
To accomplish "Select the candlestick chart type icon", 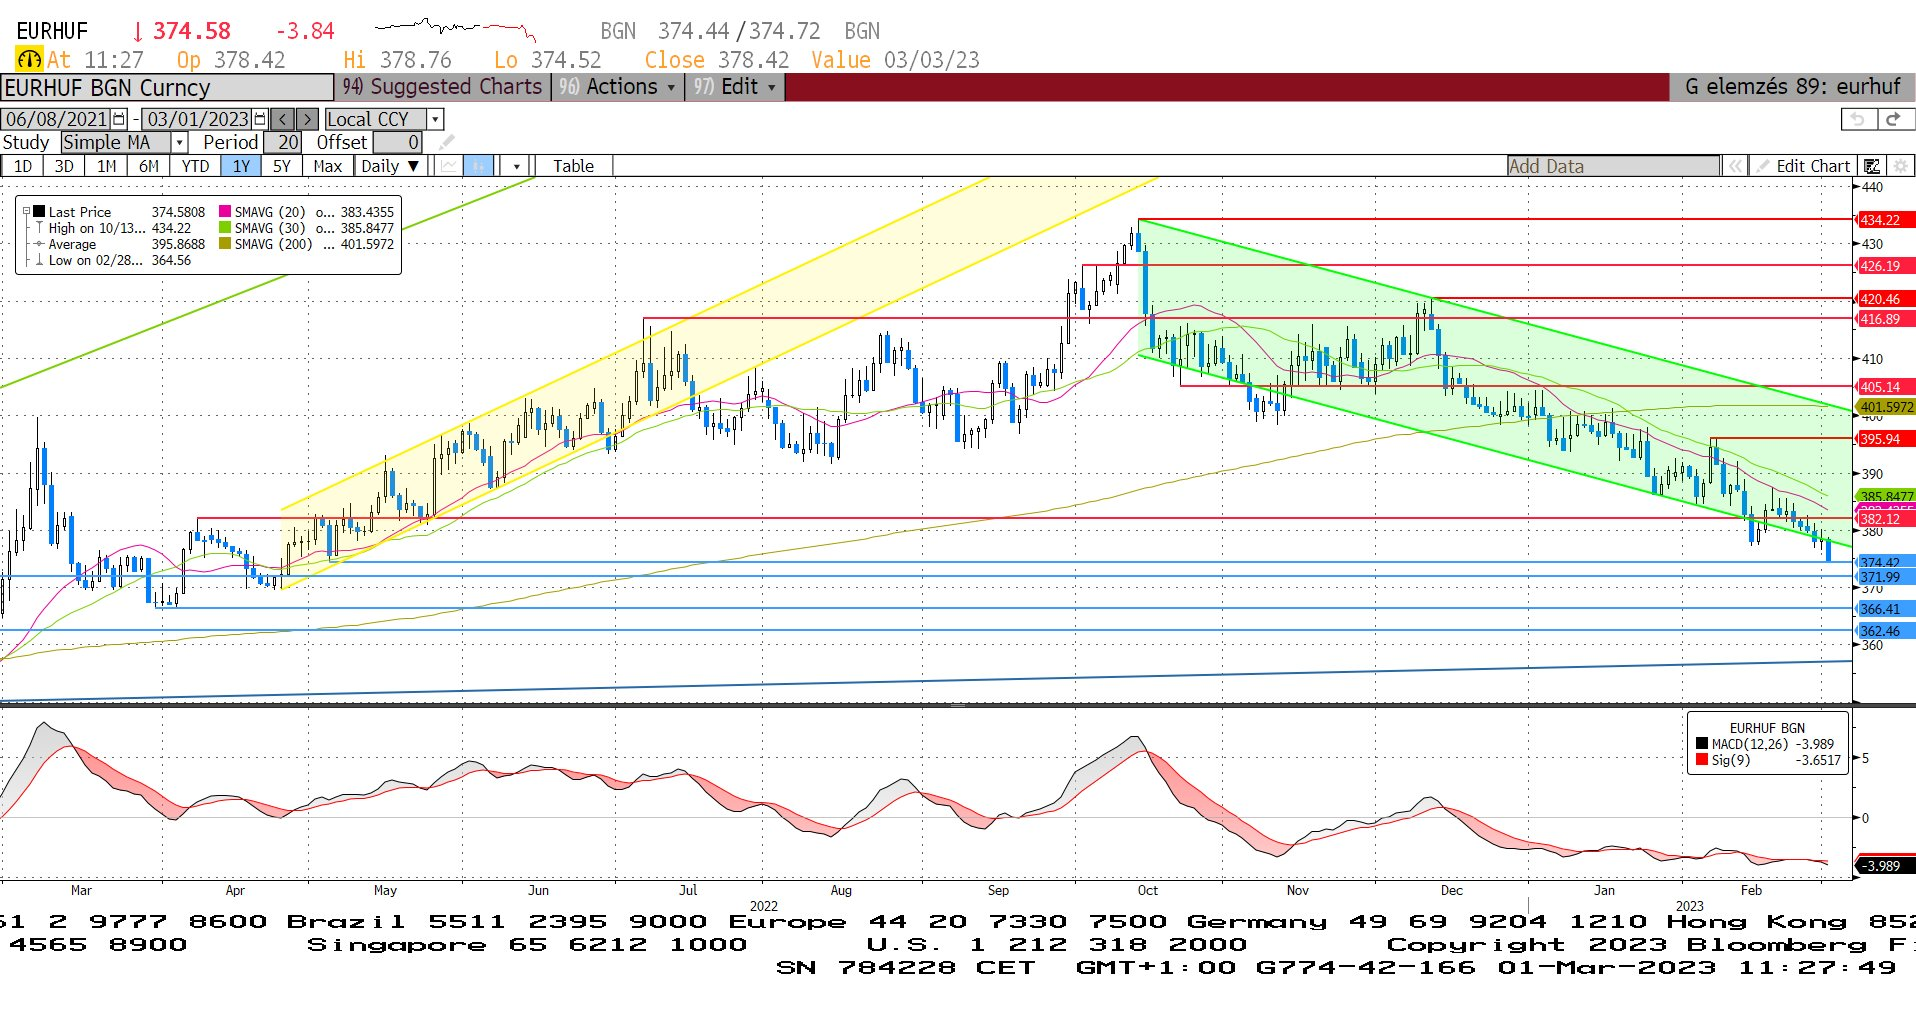I will (x=479, y=166).
